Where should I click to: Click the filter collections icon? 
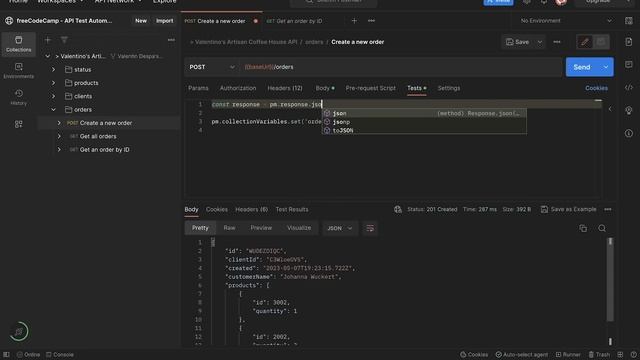tap(64, 40)
